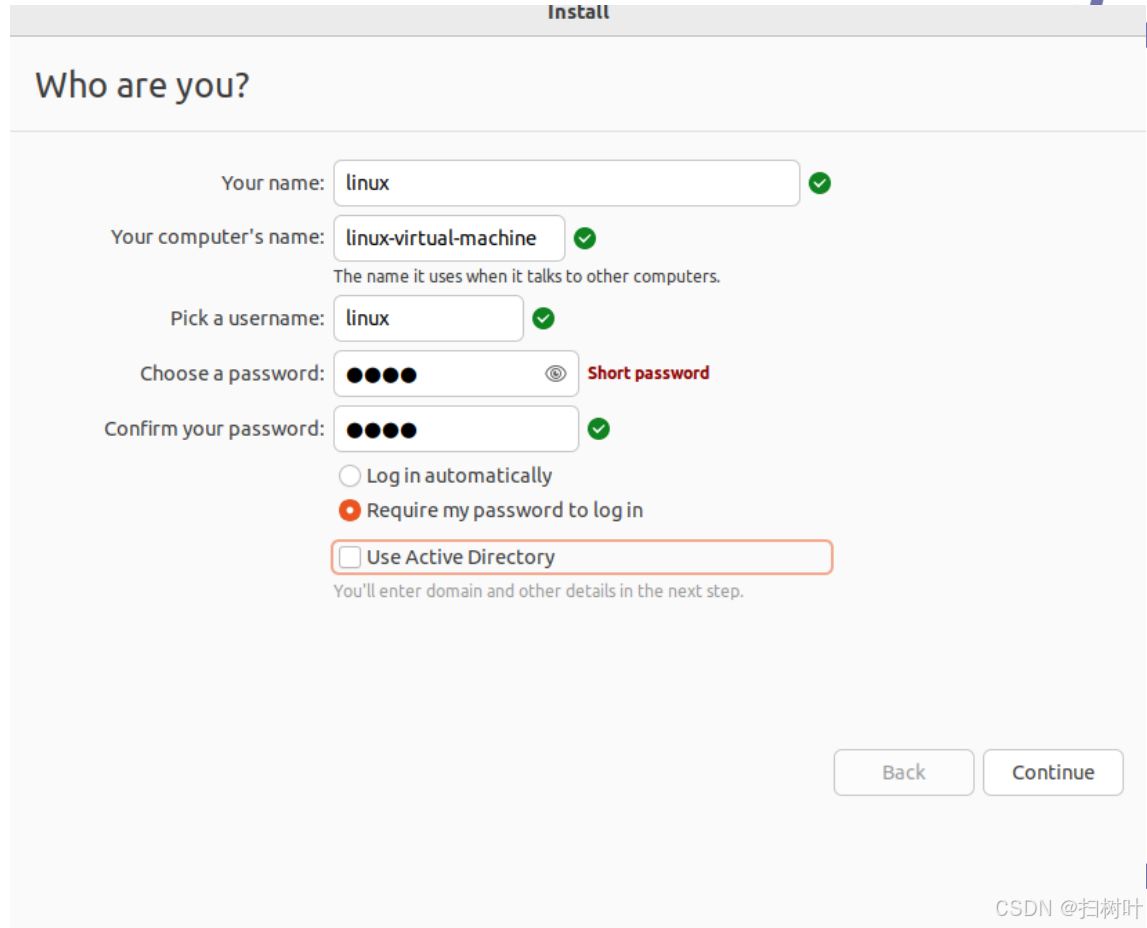Click the 'Choose a password:' label
This screenshot has height=928, width=1147.
[x=233, y=374]
